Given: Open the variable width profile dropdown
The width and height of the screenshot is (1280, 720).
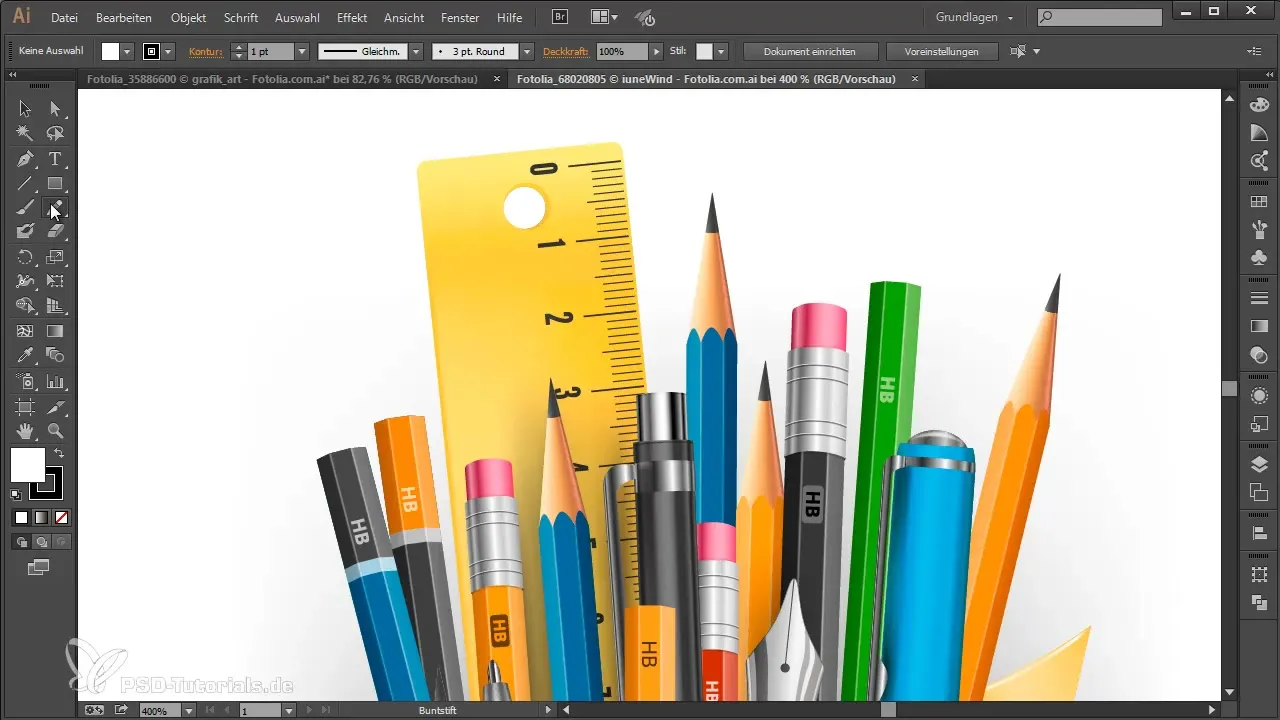Looking at the screenshot, I should 415,51.
